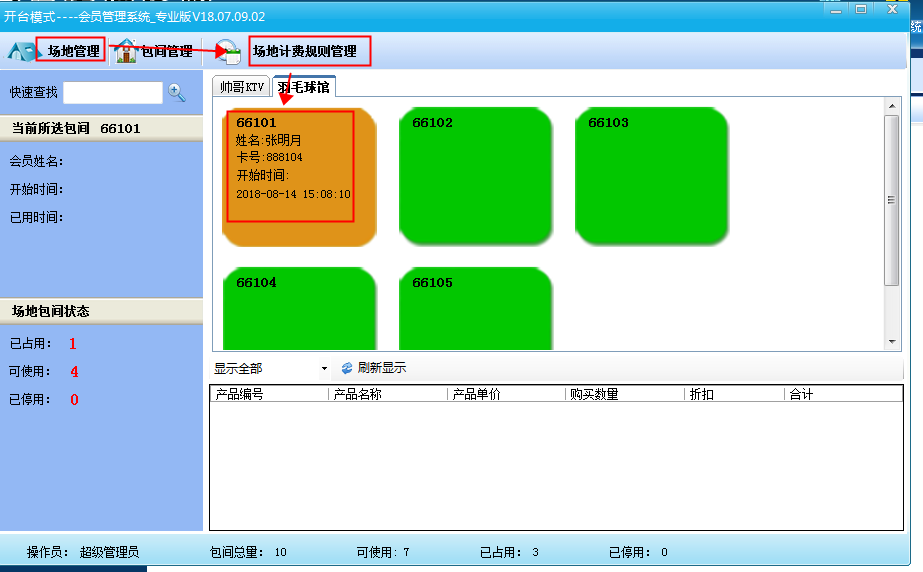This screenshot has width=923, height=572.
Task: Focus the 快速查找 search input box
Action: (112, 92)
